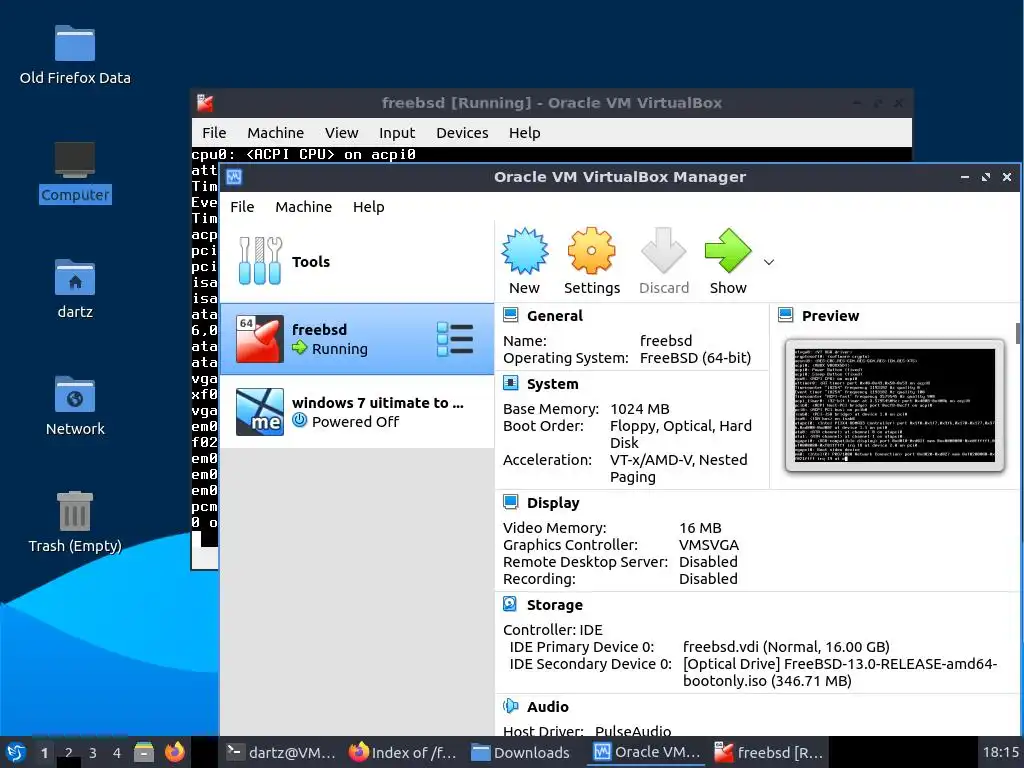
Task: Switch to the Index of Firefox taskbar entry
Action: [403, 752]
